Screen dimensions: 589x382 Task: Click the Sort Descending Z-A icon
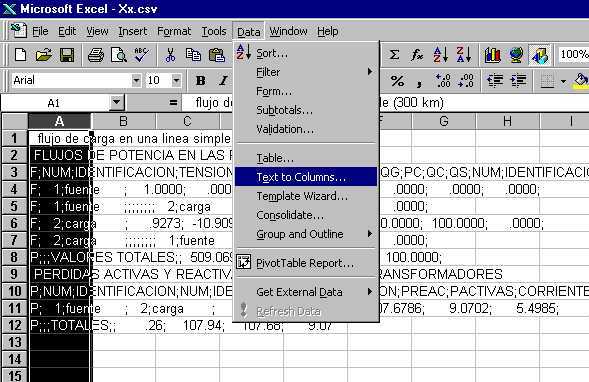click(464, 55)
